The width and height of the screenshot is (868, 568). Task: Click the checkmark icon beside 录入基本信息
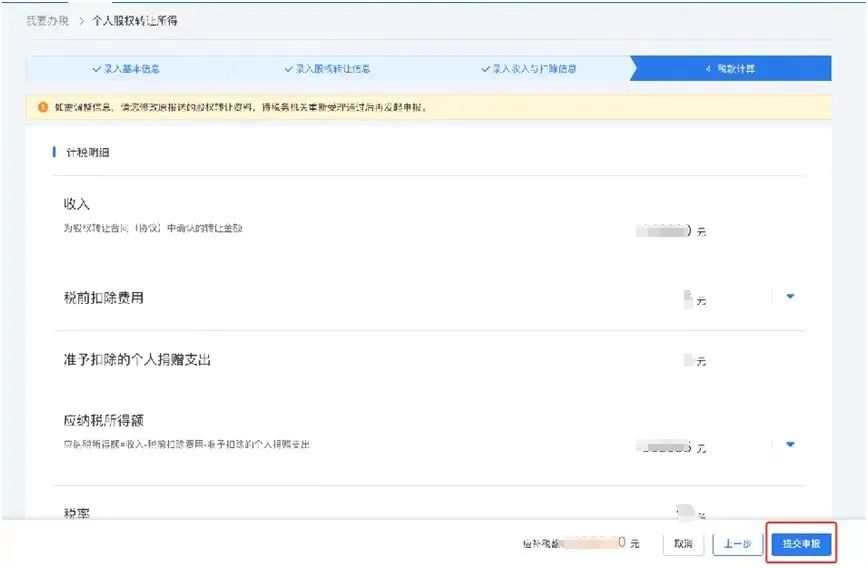coord(97,69)
